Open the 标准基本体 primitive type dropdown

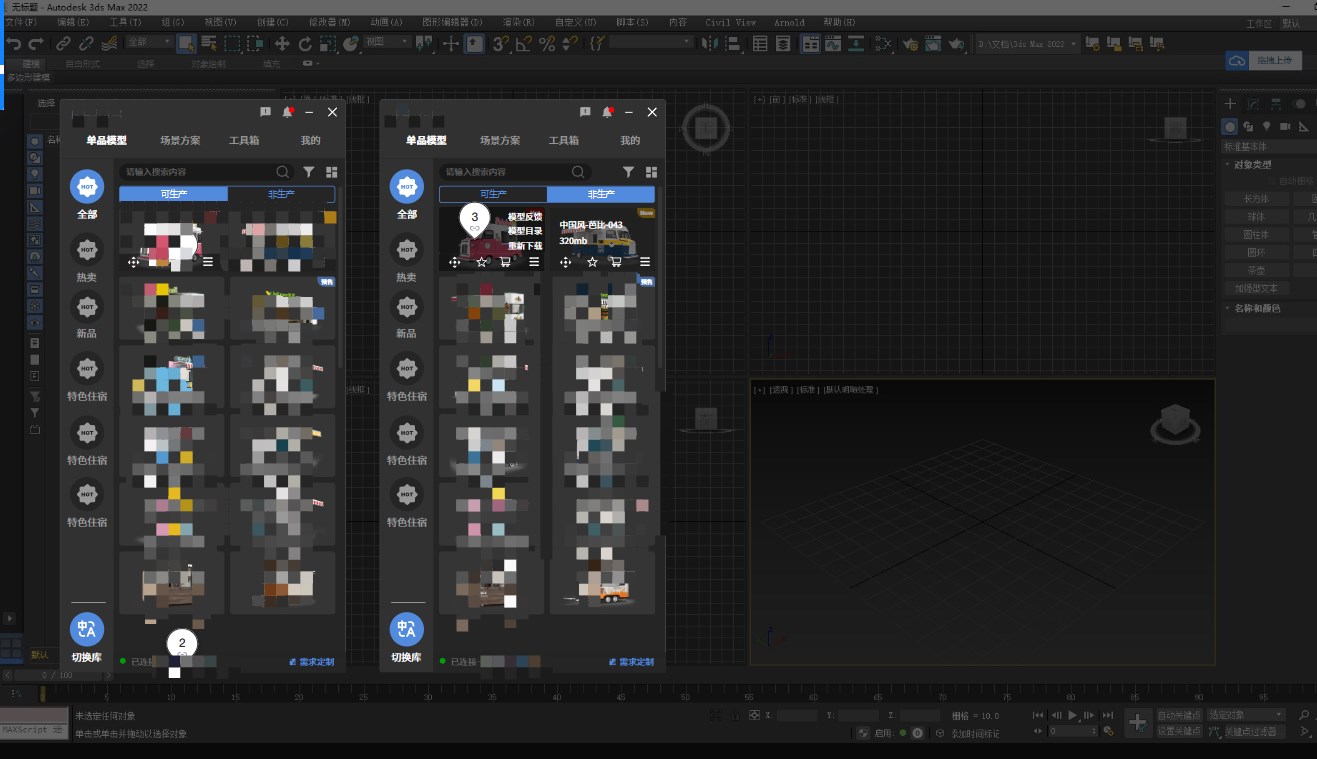[x=1269, y=146]
